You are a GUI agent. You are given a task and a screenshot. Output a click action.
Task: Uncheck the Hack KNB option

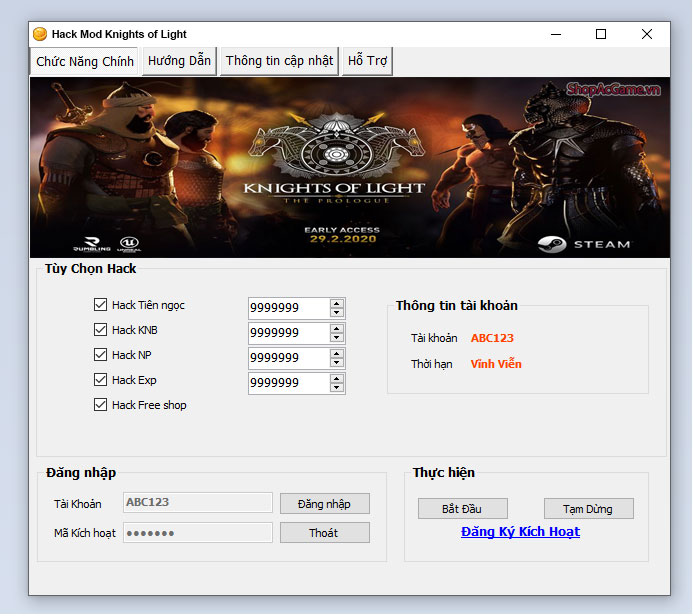click(100, 330)
